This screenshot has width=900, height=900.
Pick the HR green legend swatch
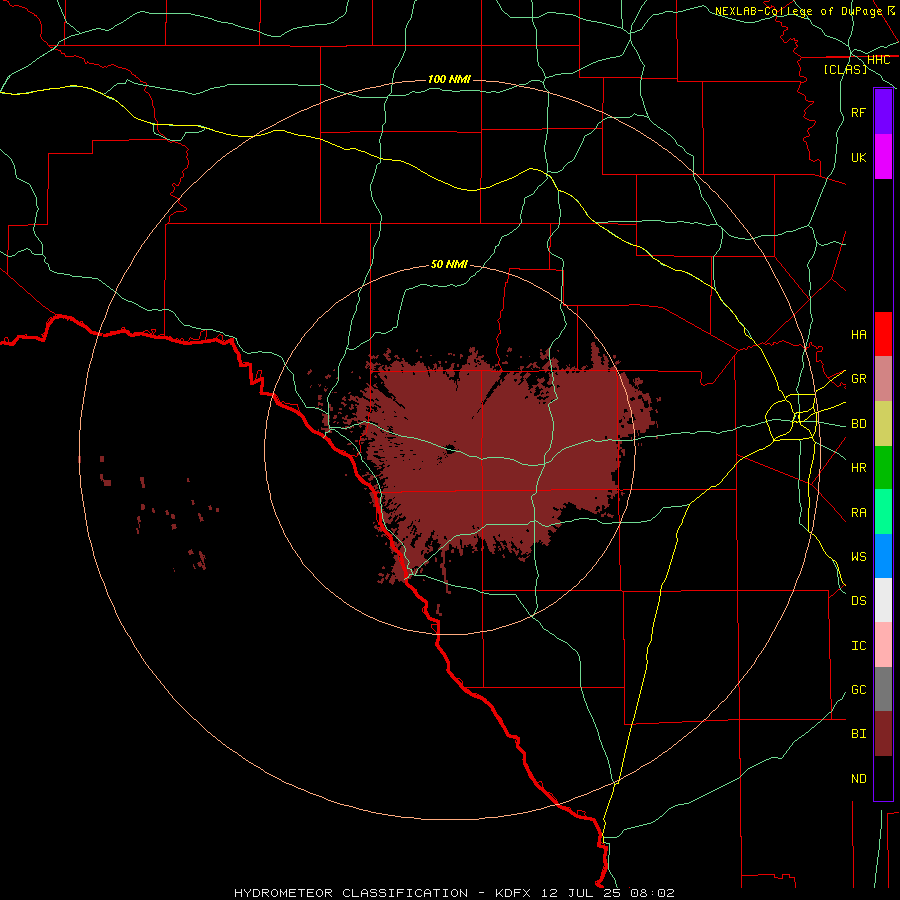click(x=883, y=468)
